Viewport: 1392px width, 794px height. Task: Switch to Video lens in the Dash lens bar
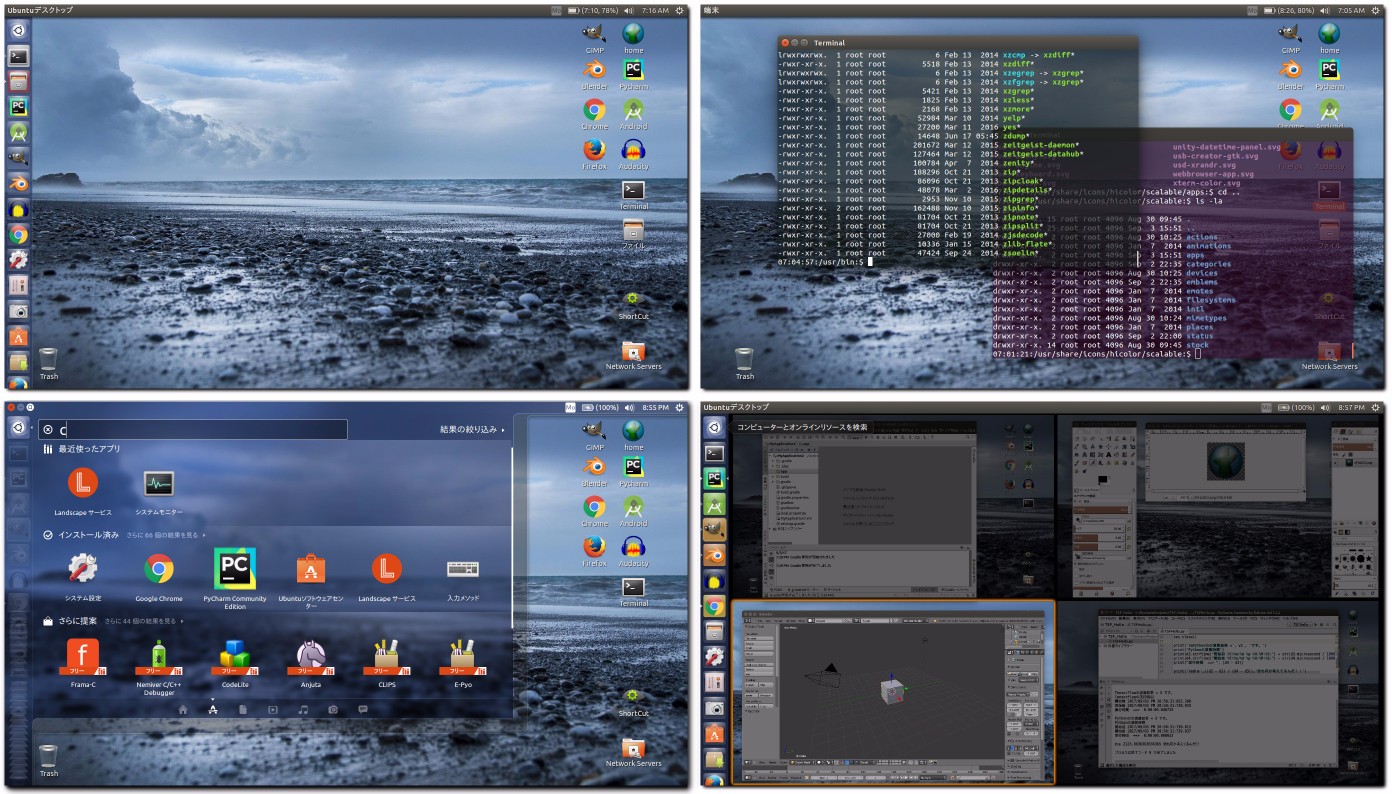tap(273, 709)
